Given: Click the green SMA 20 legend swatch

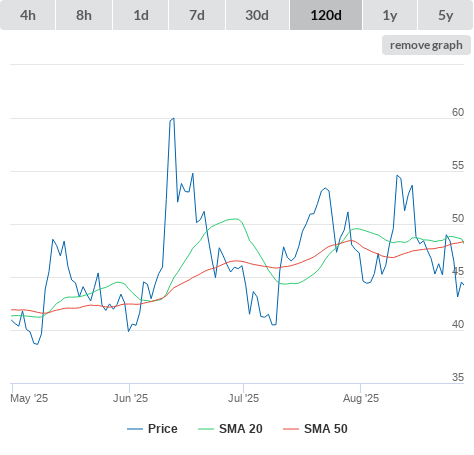Looking at the screenshot, I should [206, 429].
